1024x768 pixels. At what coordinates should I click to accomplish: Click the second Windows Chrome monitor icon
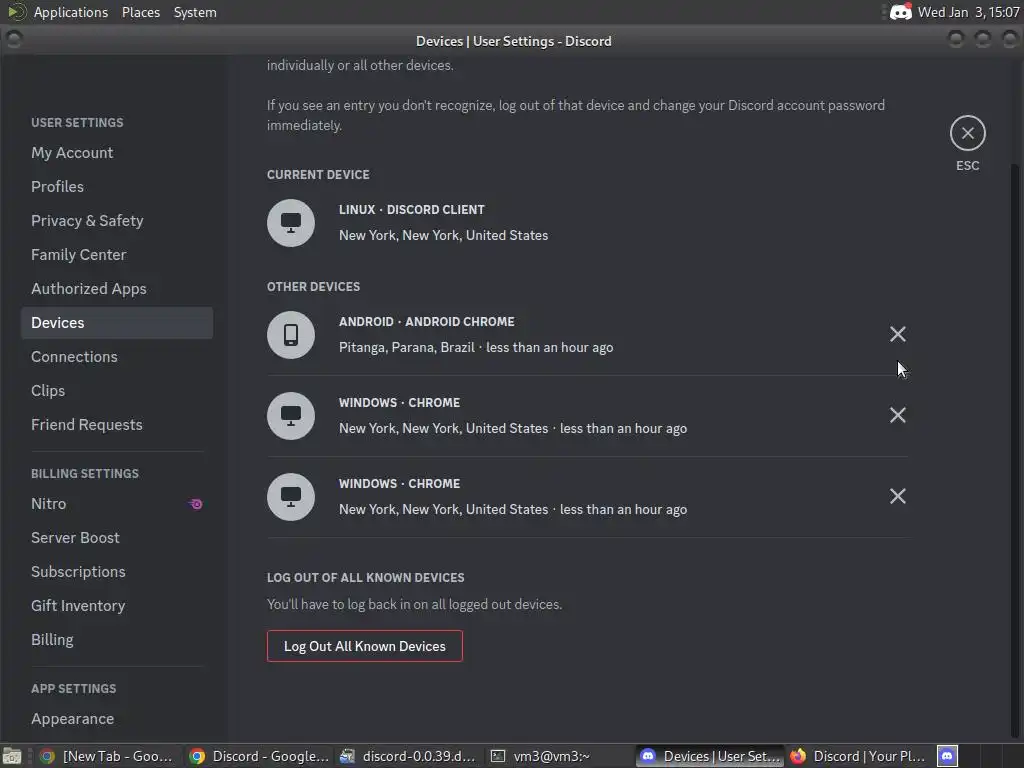pyautogui.click(x=291, y=497)
